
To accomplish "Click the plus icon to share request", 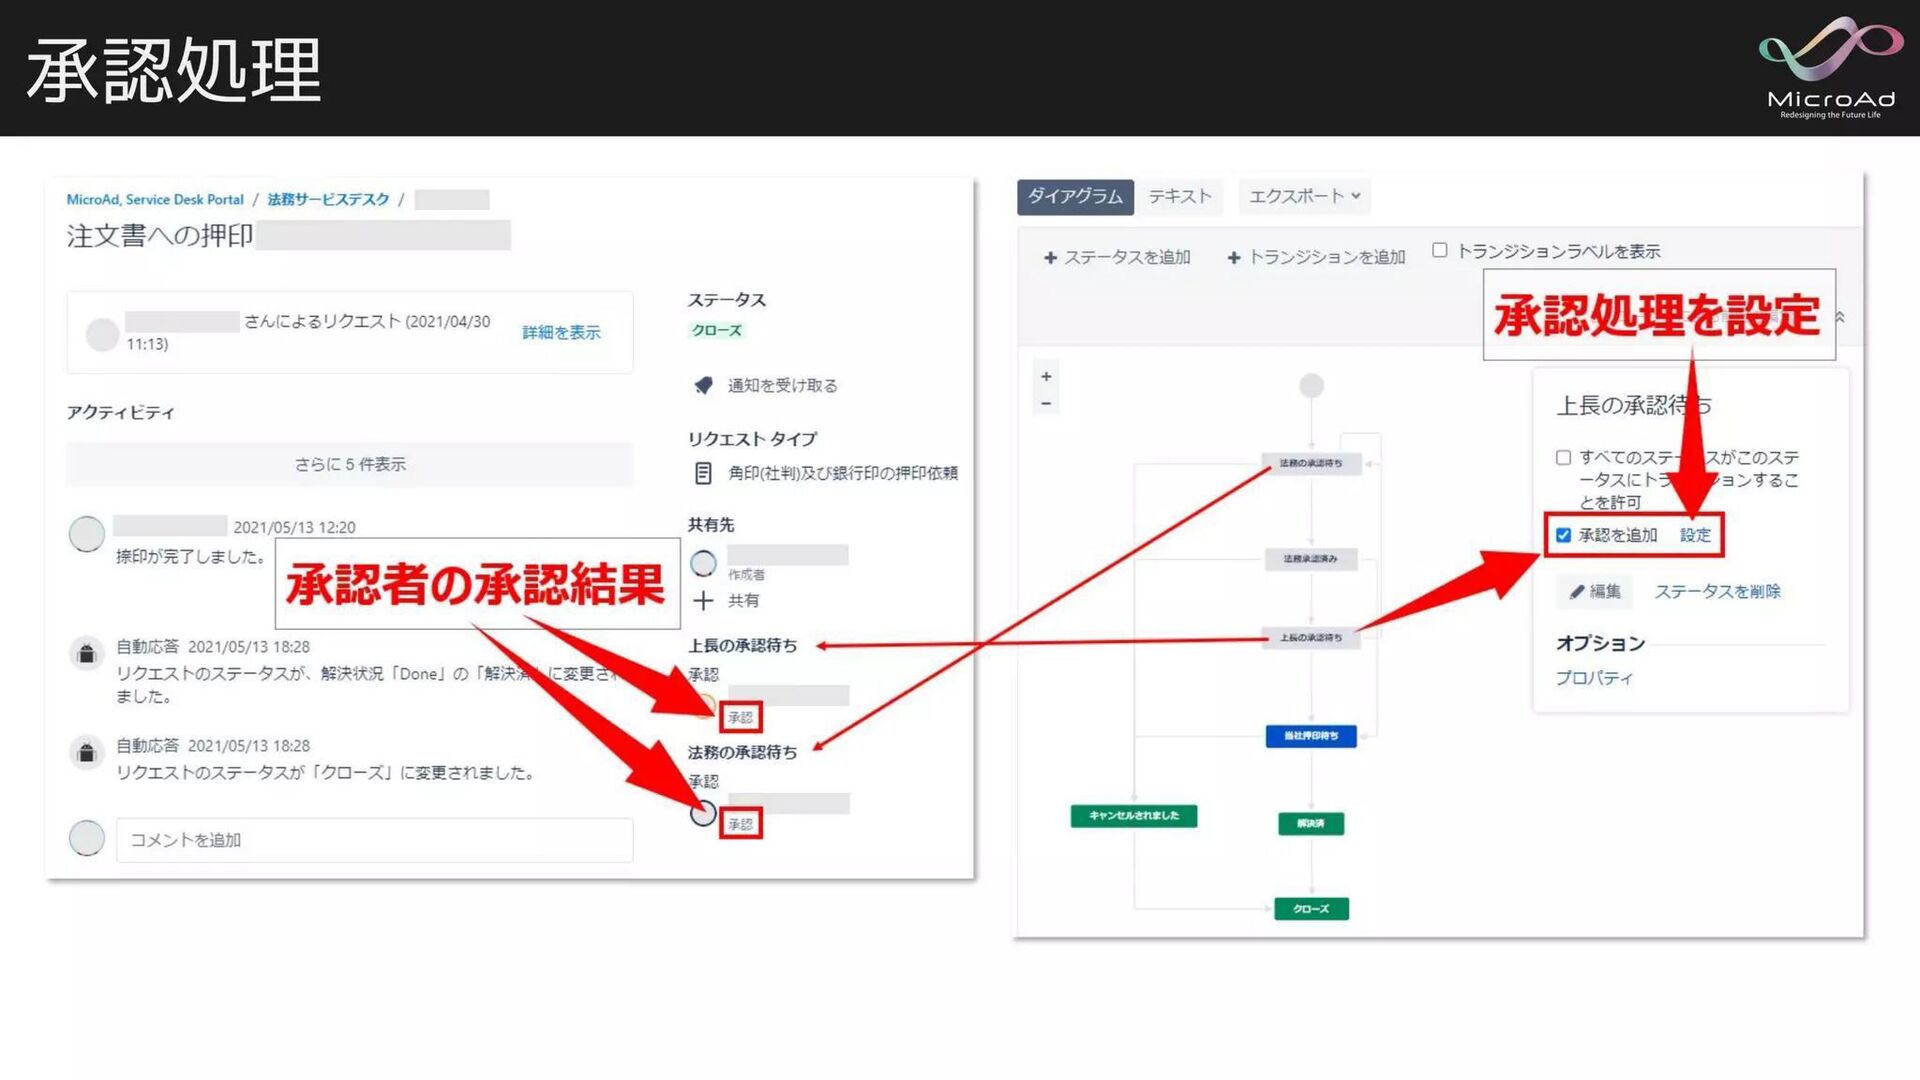I will pyautogui.click(x=703, y=600).
